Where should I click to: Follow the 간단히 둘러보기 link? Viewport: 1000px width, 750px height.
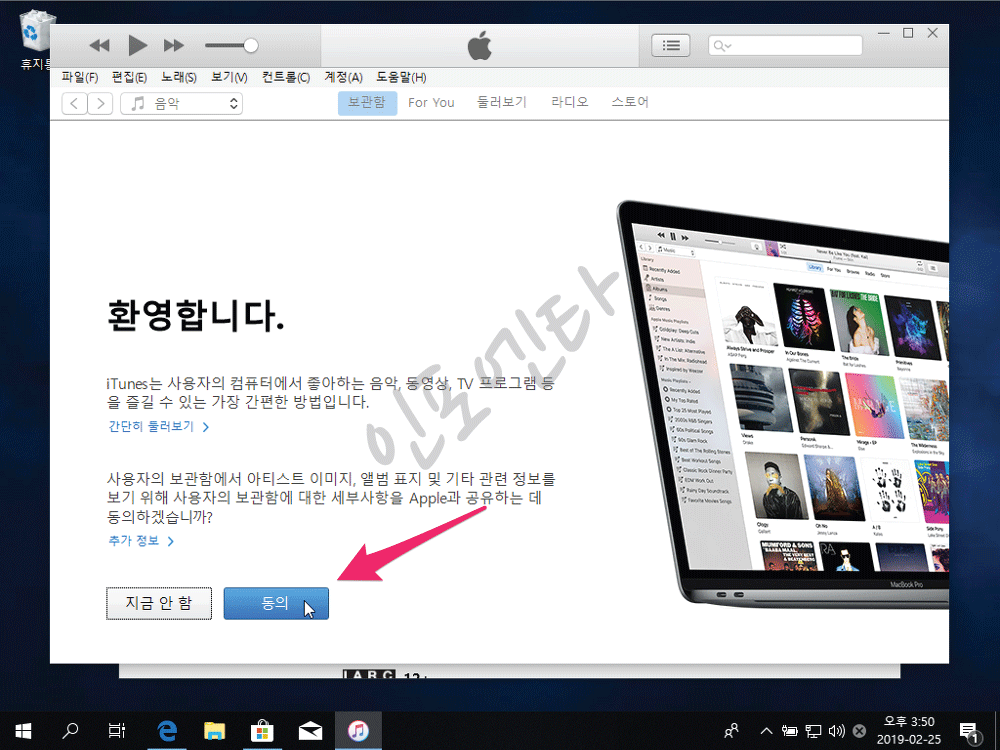159,427
